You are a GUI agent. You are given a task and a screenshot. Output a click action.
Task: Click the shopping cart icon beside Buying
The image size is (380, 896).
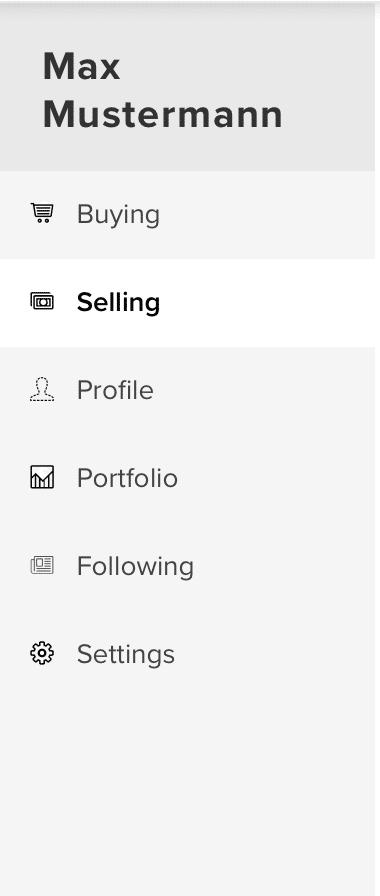pyautogui.click(x=42, y=213)
